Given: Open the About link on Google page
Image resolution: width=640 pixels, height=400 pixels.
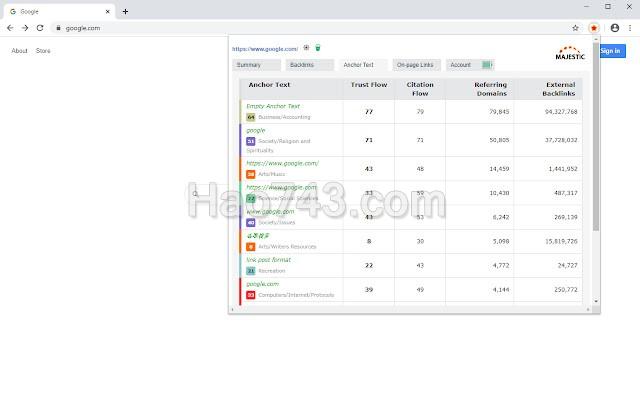Looking at the screenshot, I should point(19,51).
